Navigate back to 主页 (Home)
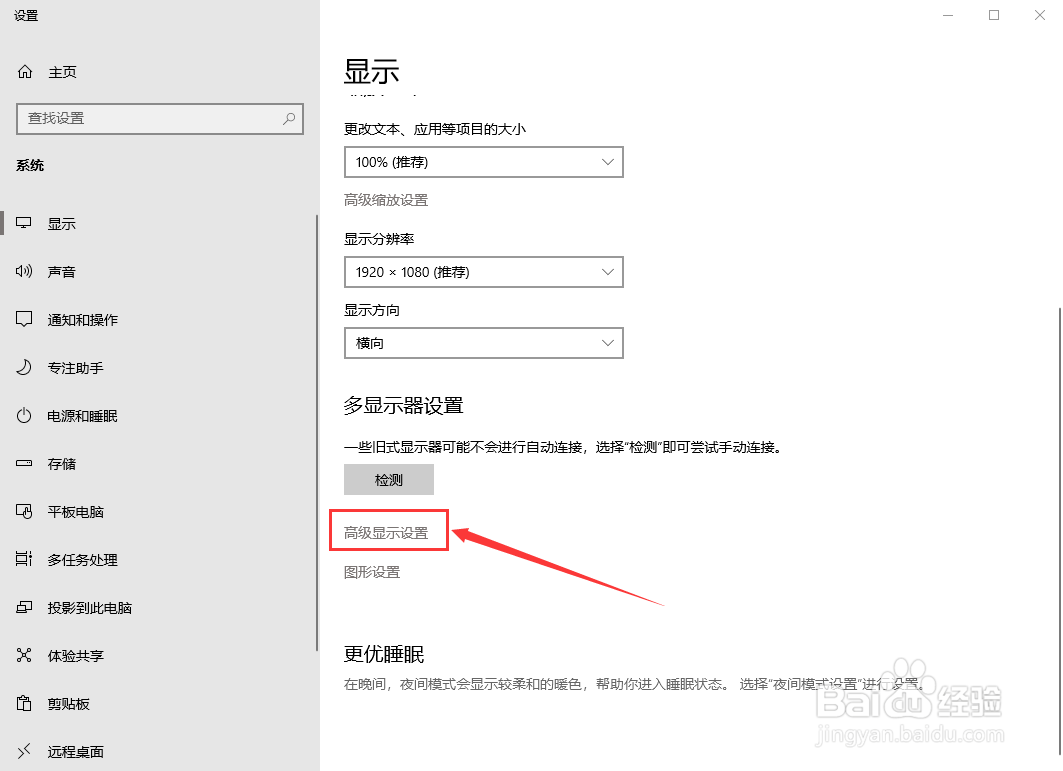1063x771 pixels. 62,71
